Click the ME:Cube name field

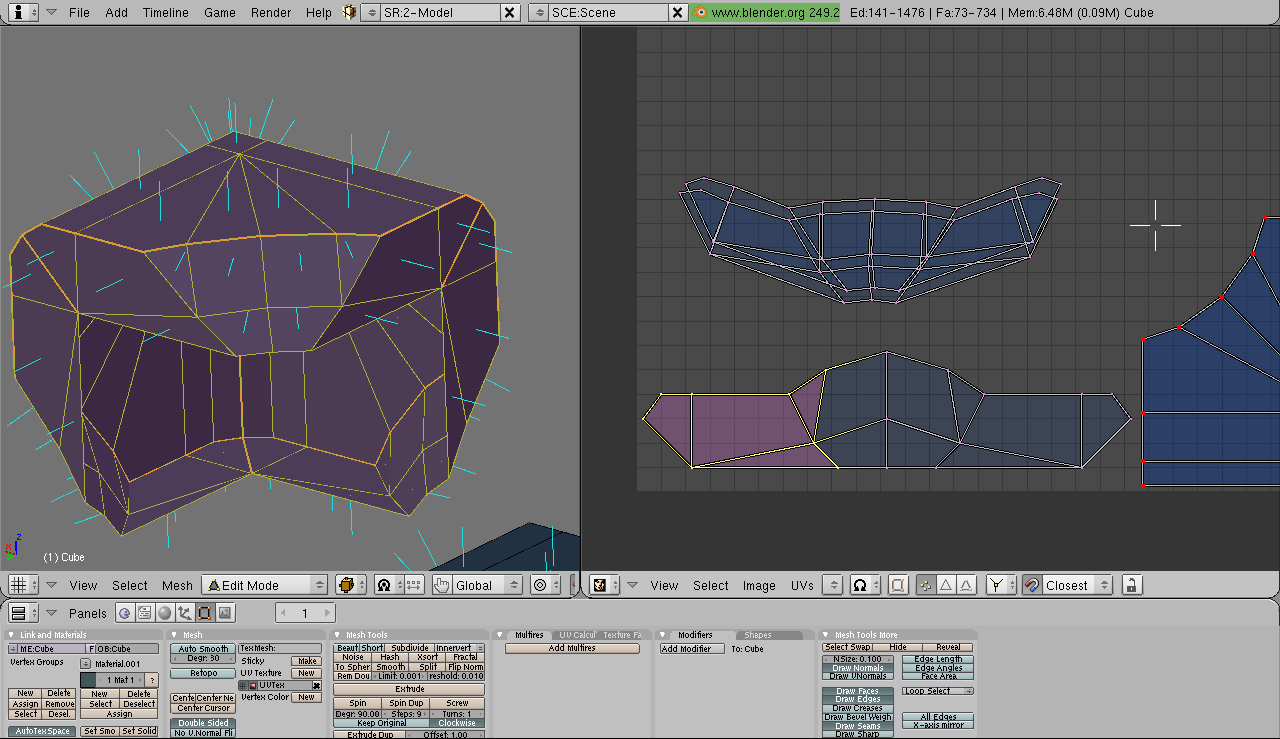click(51, 649)
